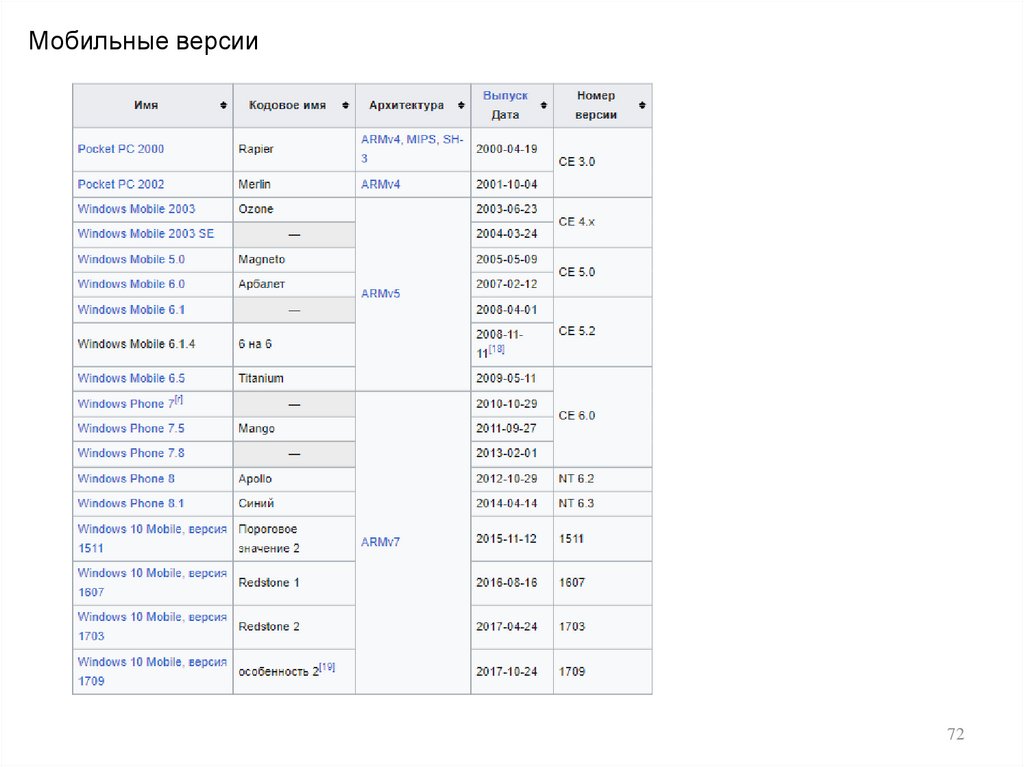Select the date 2000-04-19

click(x=507, y=149)
